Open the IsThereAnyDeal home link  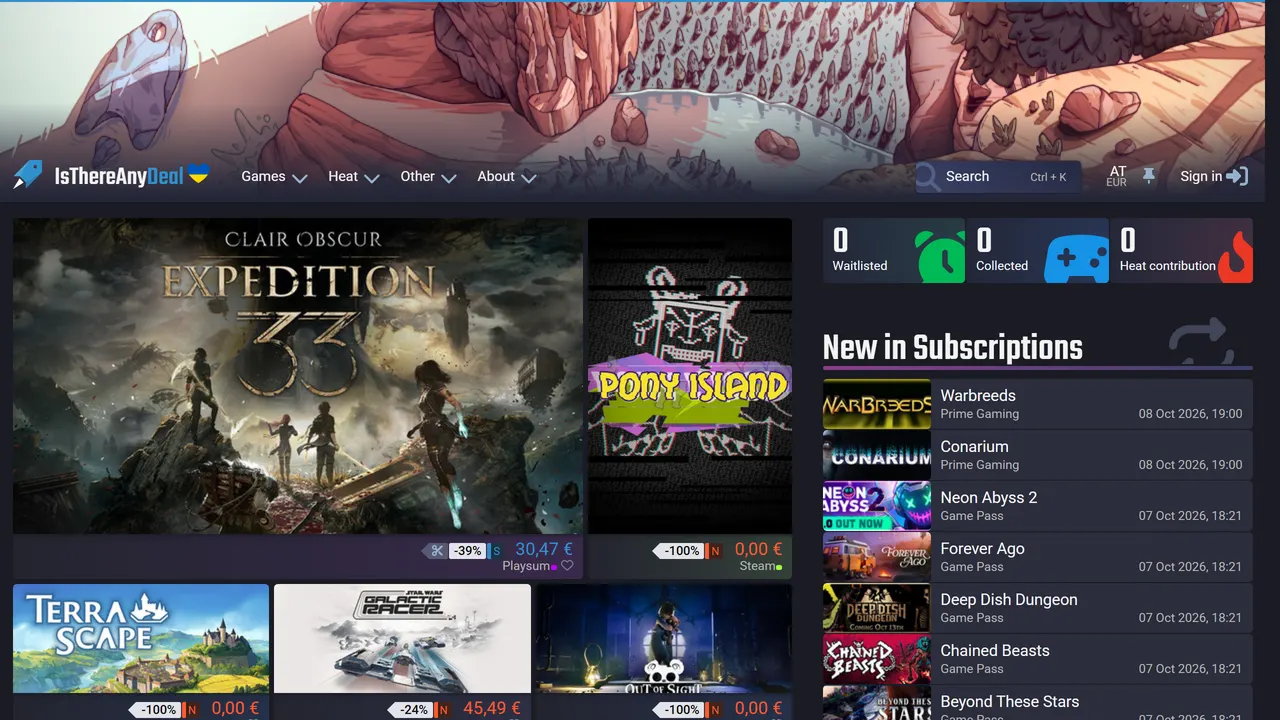[111, 176]
